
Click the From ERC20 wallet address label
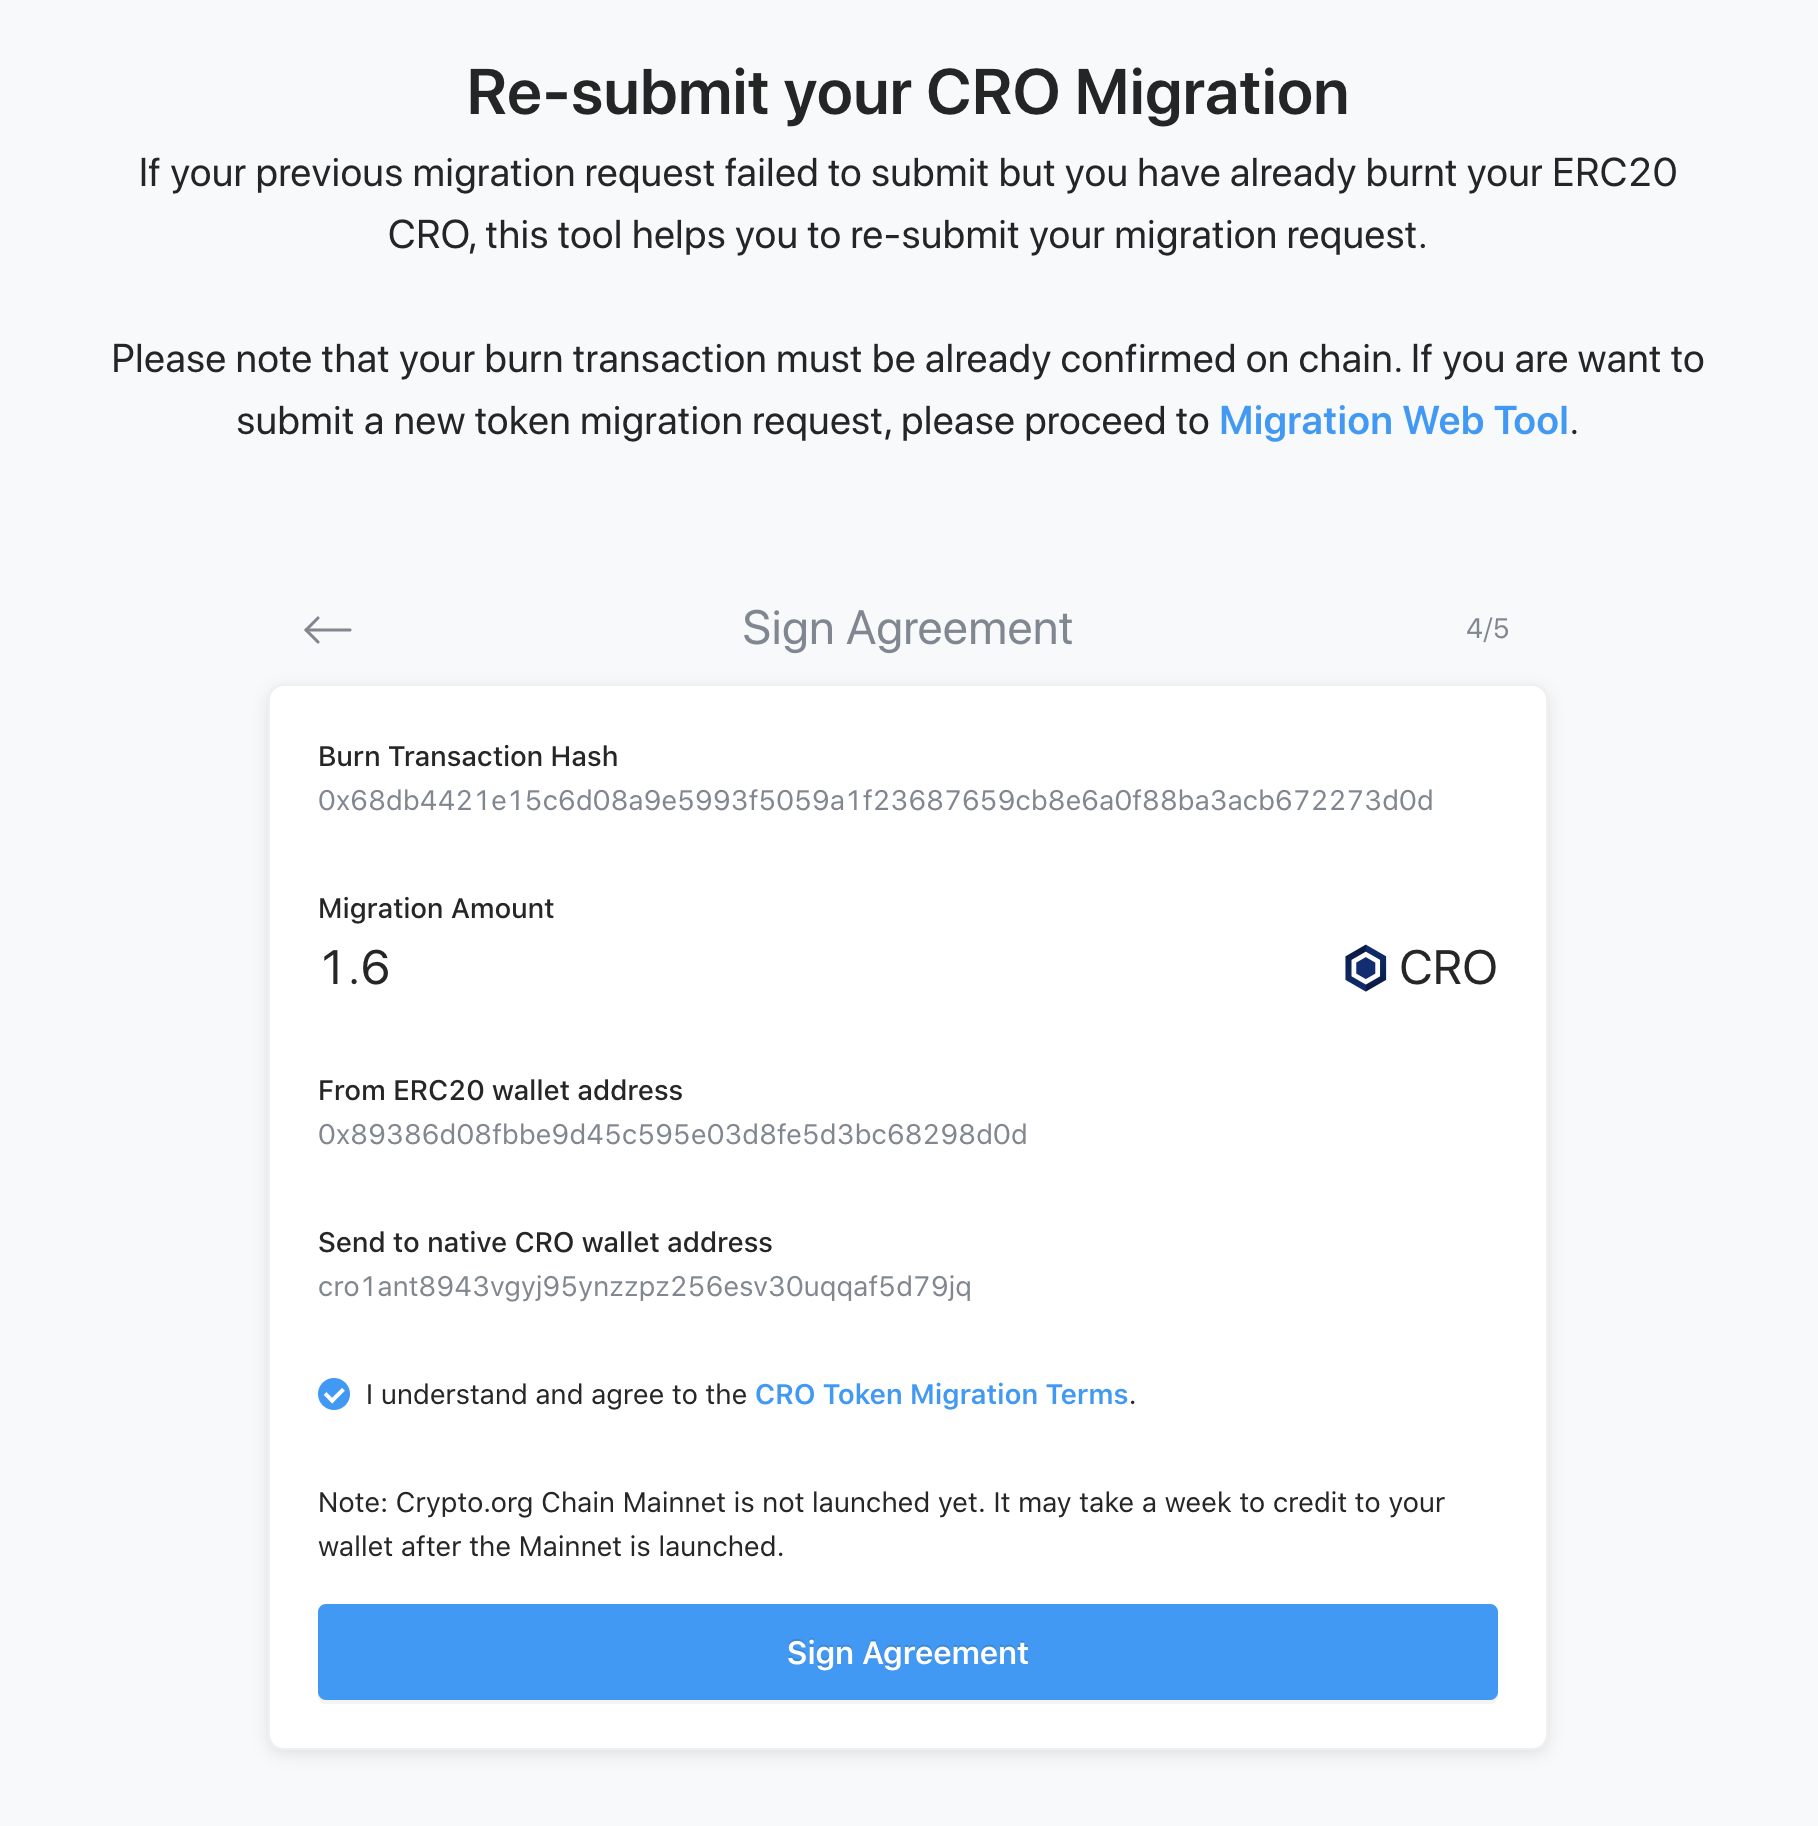coord(500,1091)
